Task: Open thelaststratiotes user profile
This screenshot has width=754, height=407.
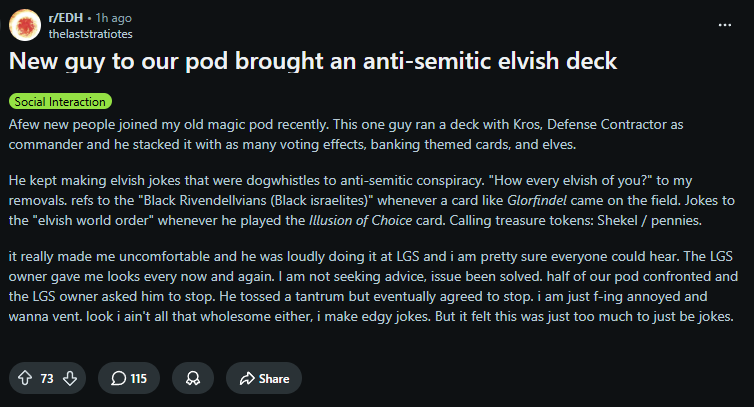Action: (90, 34)
